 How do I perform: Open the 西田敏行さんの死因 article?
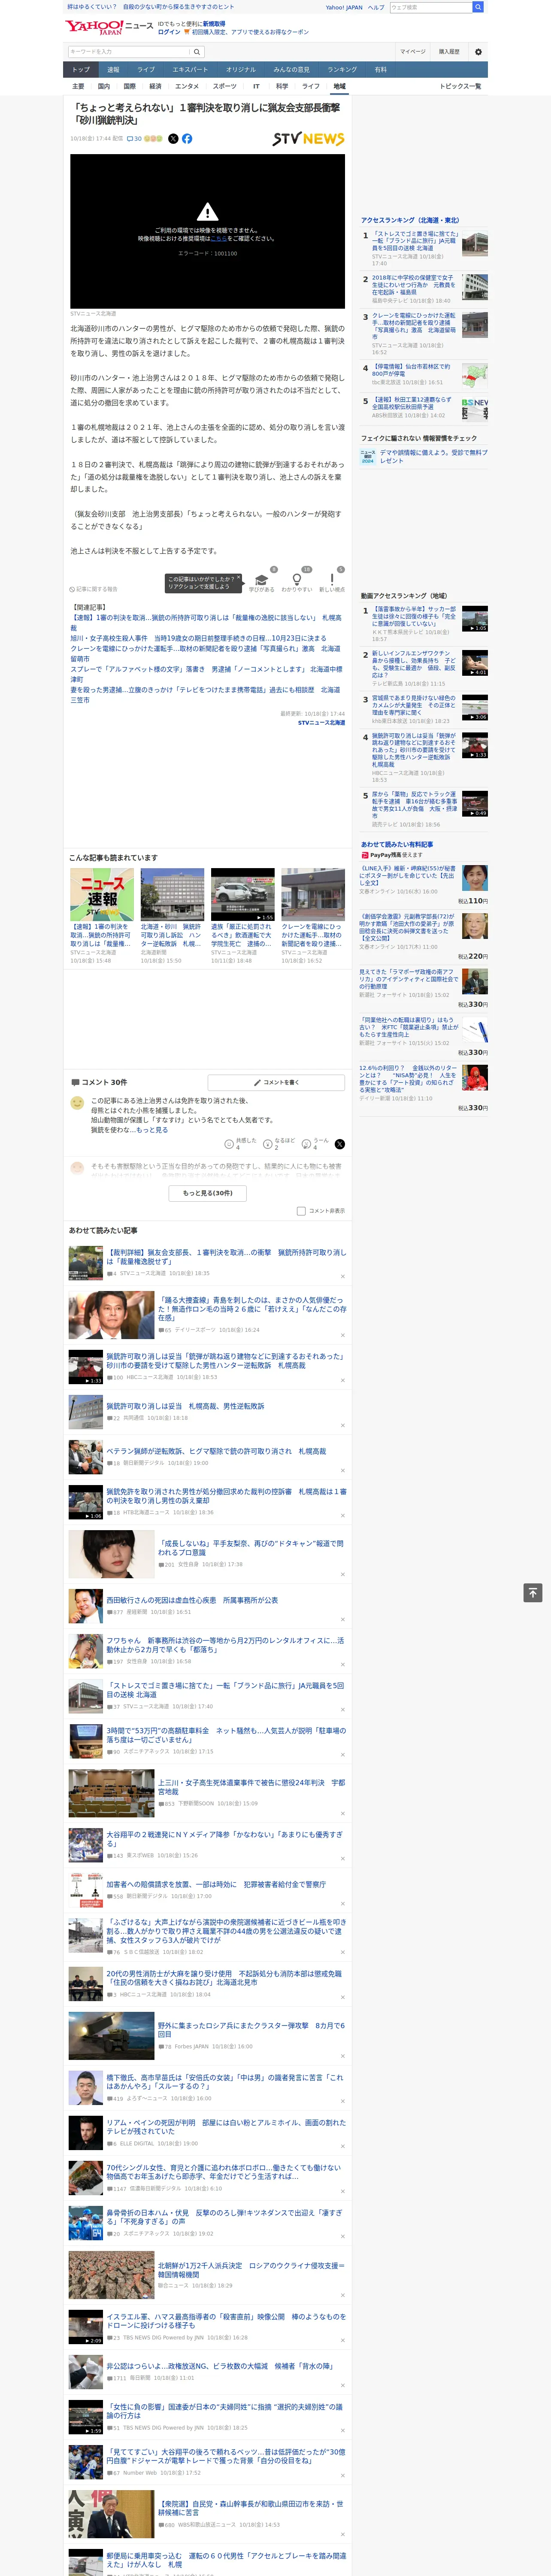[192, 1600]
